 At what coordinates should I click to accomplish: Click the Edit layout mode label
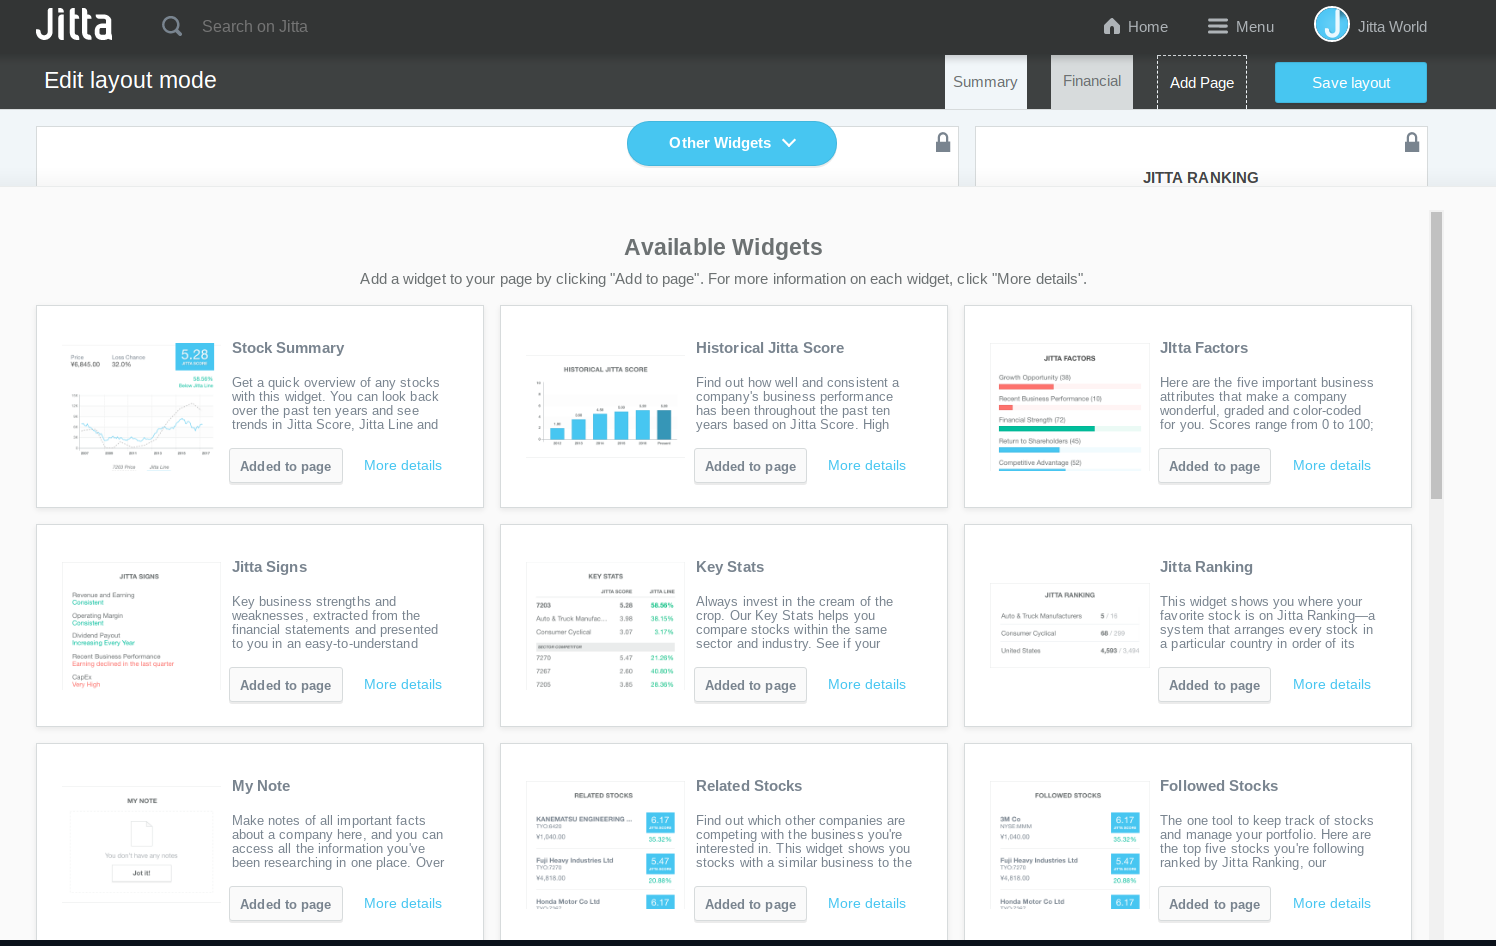[x=130, y=80]
